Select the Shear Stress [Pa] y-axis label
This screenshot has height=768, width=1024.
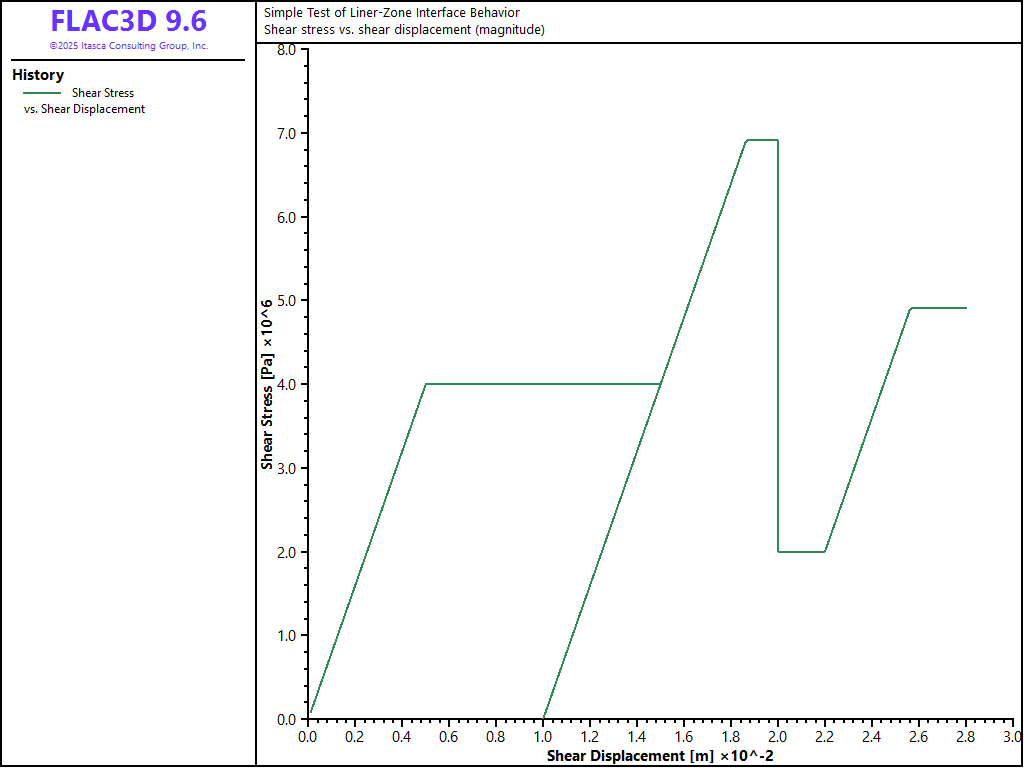[x=268, y=384]
